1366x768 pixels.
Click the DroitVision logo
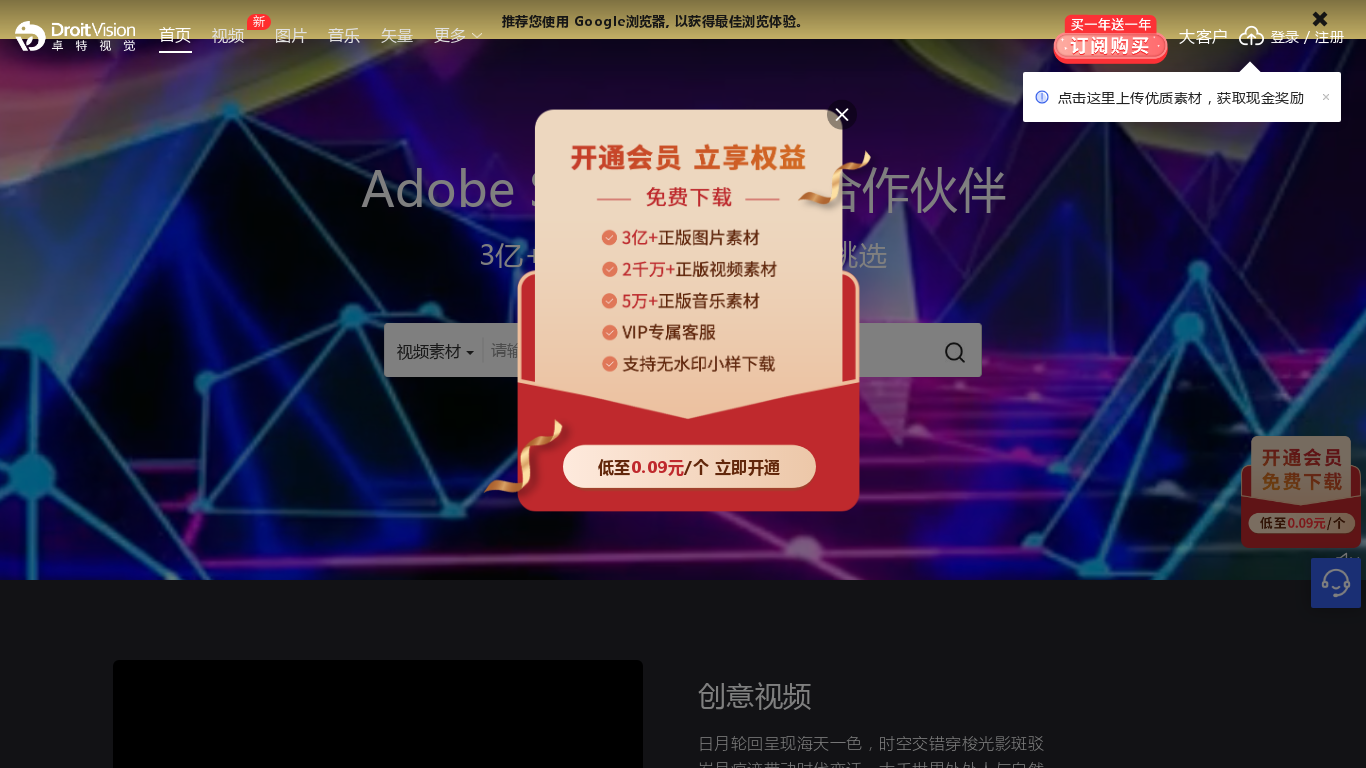point(75,36)
